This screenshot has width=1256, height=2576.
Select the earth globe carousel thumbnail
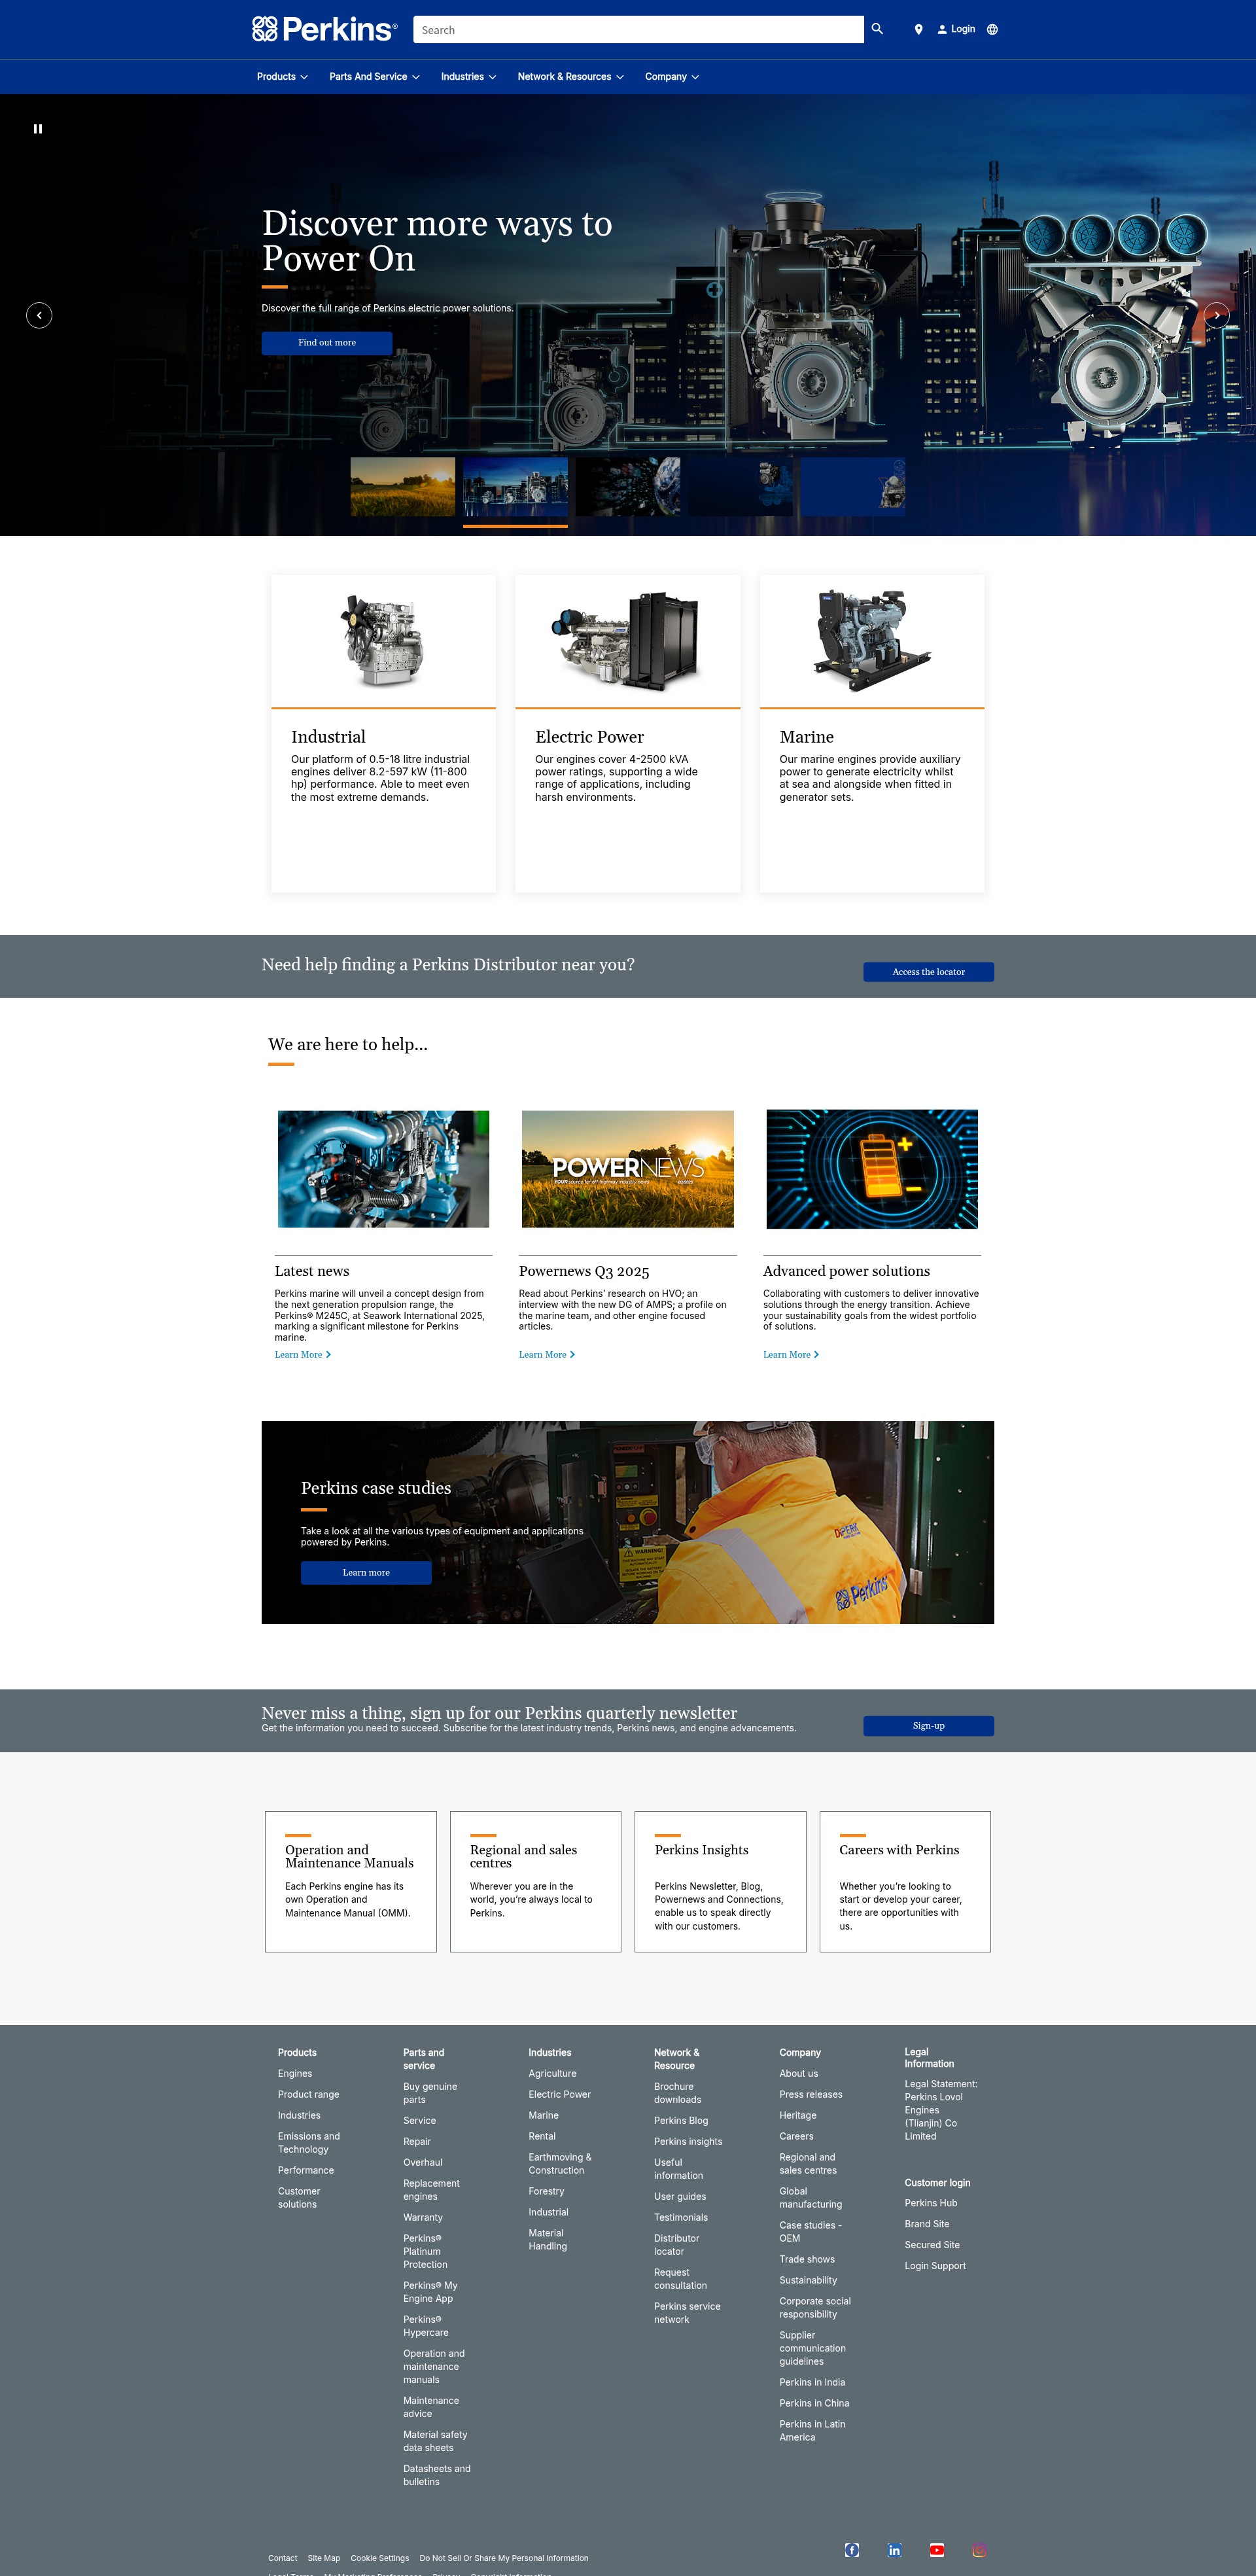(x=628, y=487)
